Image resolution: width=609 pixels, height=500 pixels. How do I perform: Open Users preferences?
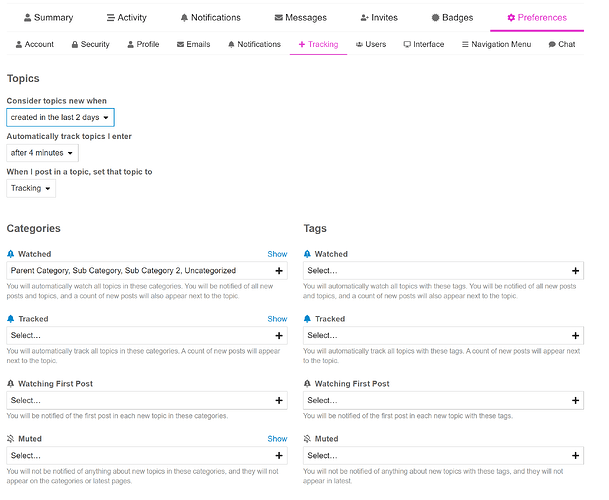coord(371,44)
